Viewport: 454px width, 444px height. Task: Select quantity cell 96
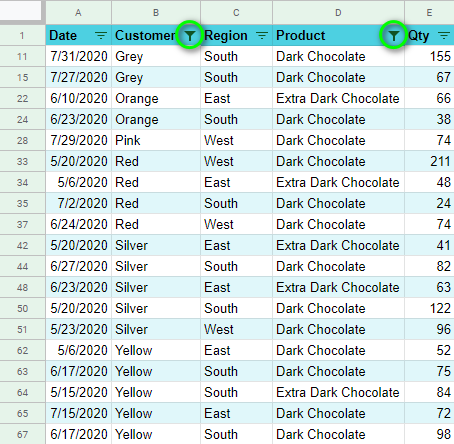point(429,329)
